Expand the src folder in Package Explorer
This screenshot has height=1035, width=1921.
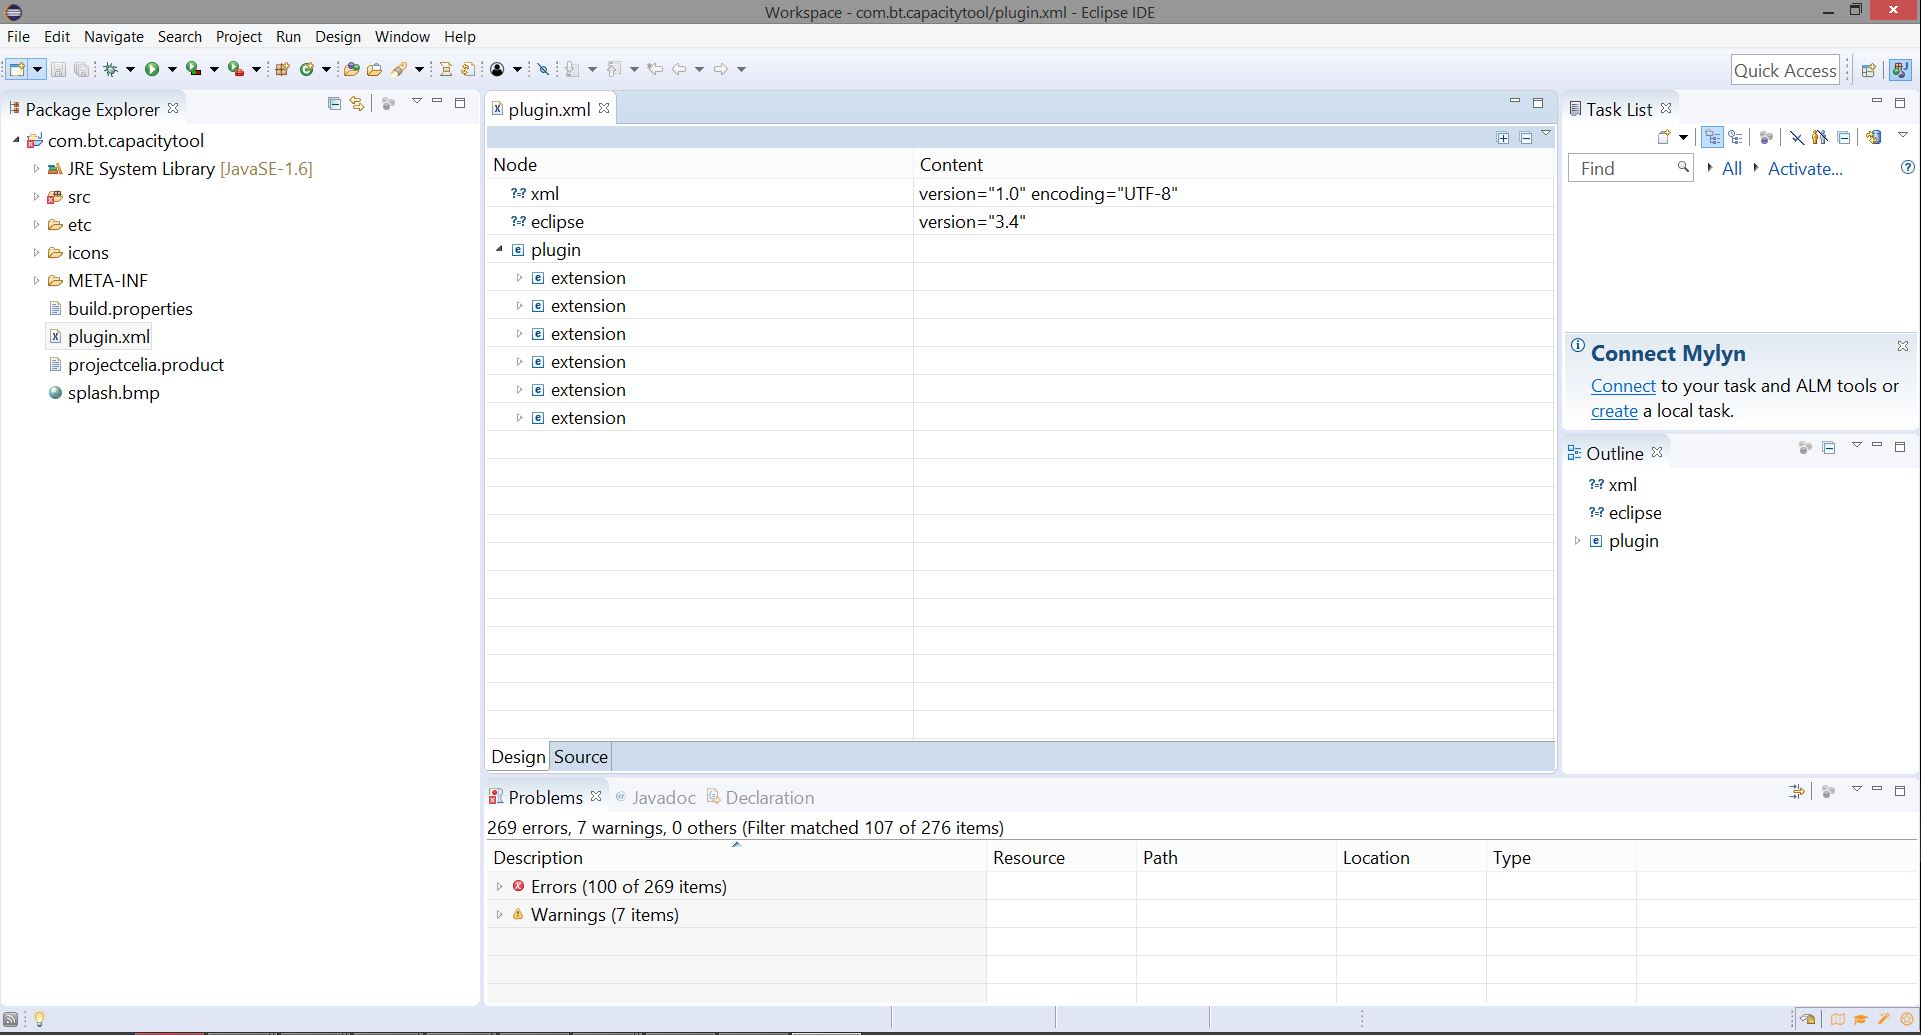pyautogui.click(x=36, y=197)
